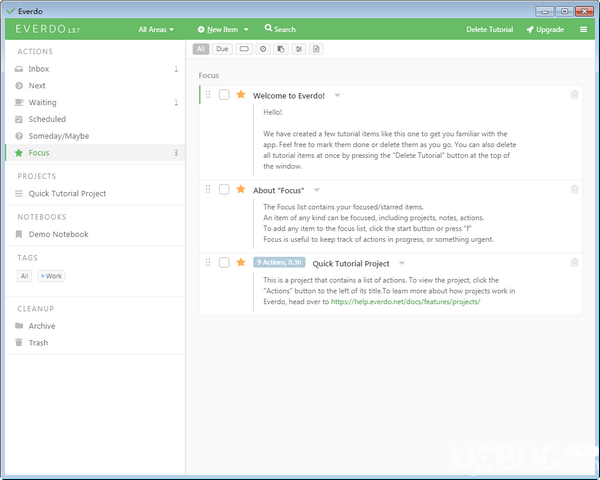Collapse the Quick Tutorial Project item arrow
This screenshot has width=600, height=480.
(x=401, y=263)
